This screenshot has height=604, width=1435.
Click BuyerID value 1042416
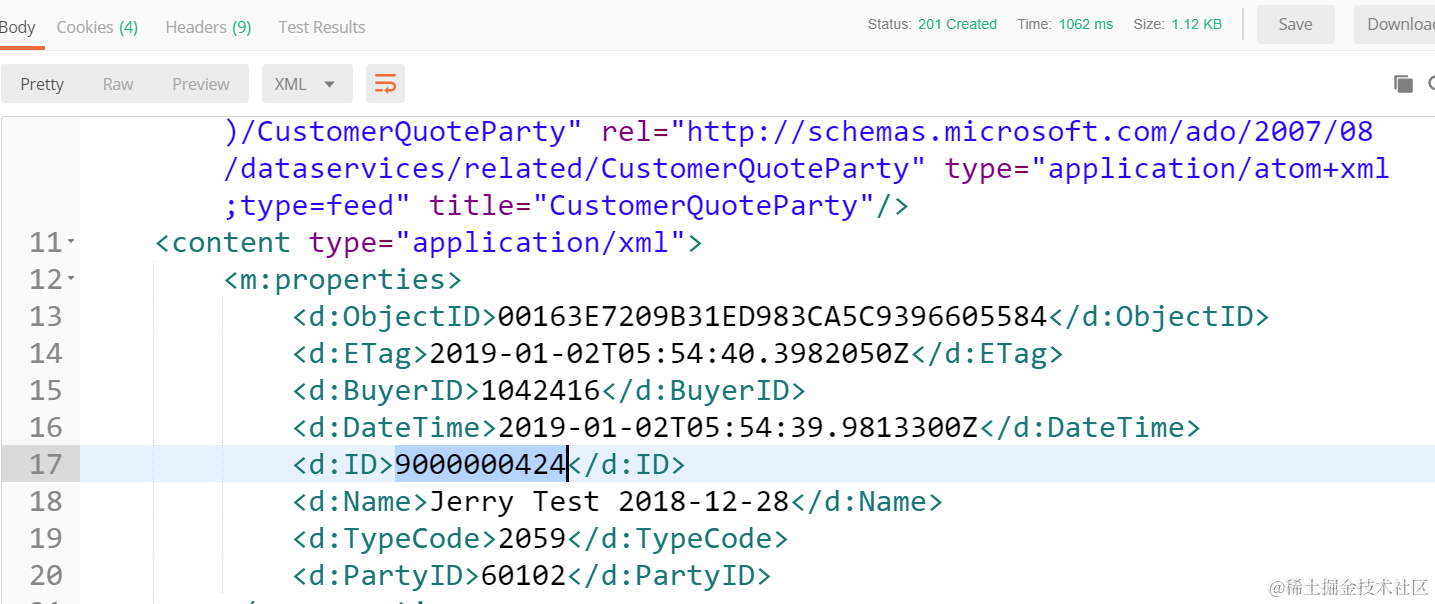click(x=540, y=391)
